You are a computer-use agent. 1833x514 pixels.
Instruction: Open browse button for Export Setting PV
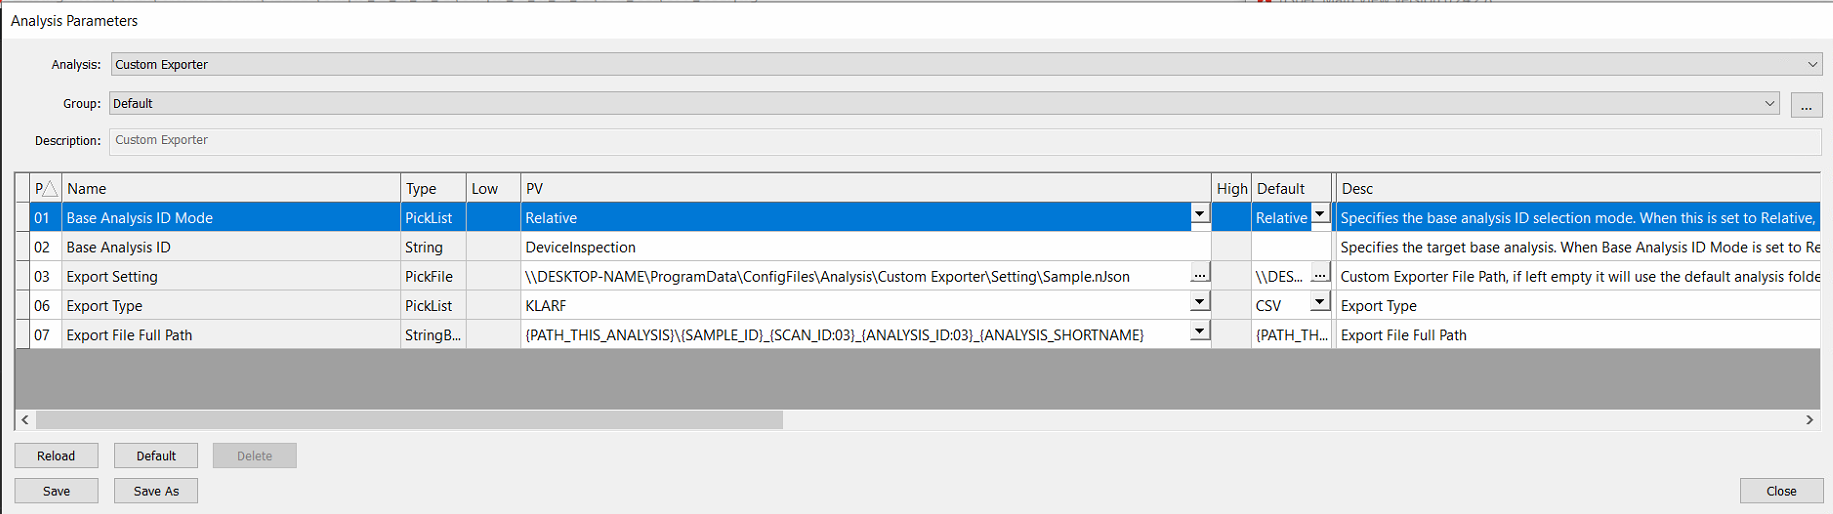click(x=1199, y=274)
